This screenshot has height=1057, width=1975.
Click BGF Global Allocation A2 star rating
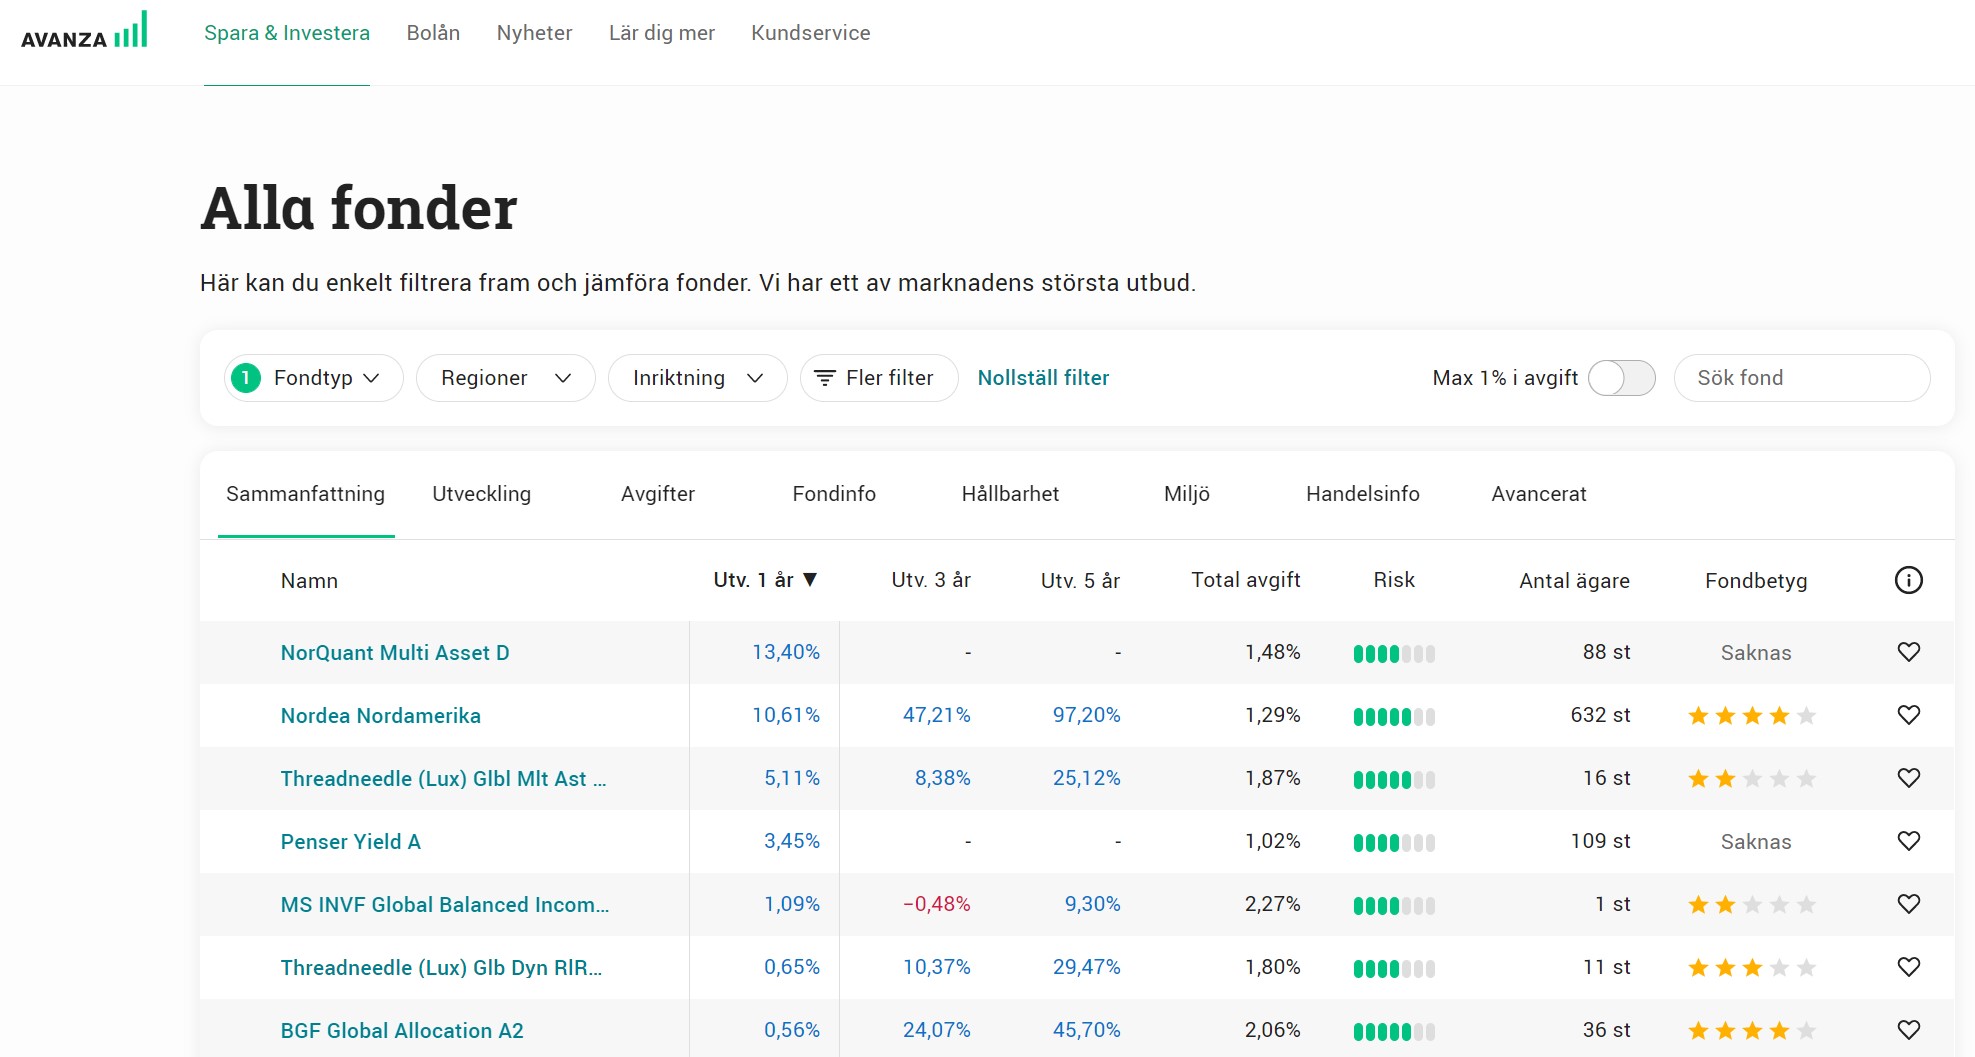(1752, 1030)
